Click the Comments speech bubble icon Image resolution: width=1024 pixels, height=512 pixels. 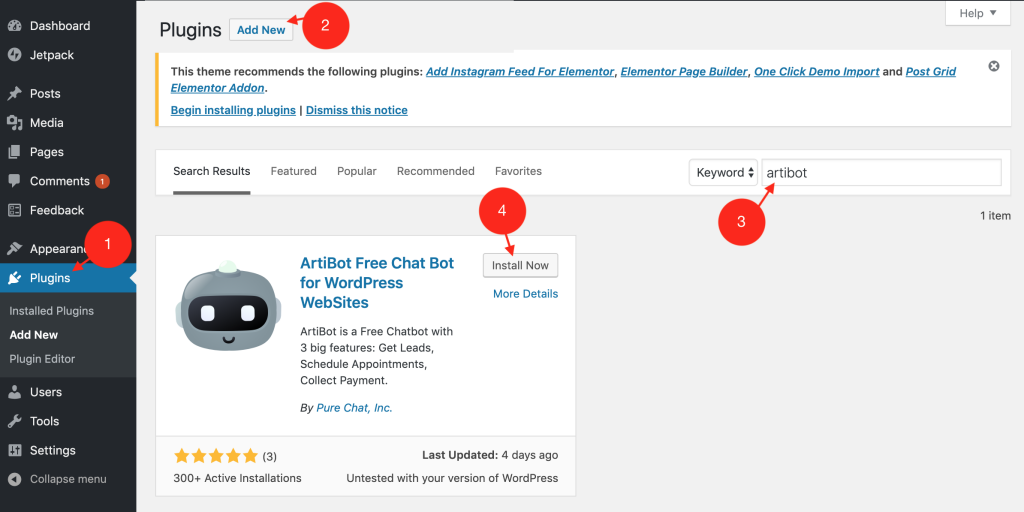[14, 181]
